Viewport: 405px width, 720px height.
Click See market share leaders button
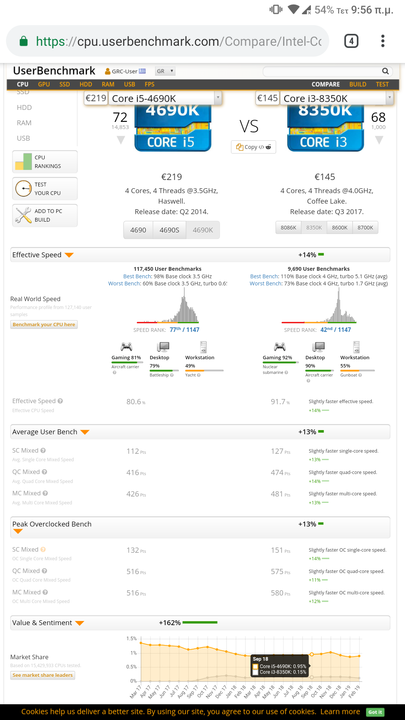(x=42, y=675)
